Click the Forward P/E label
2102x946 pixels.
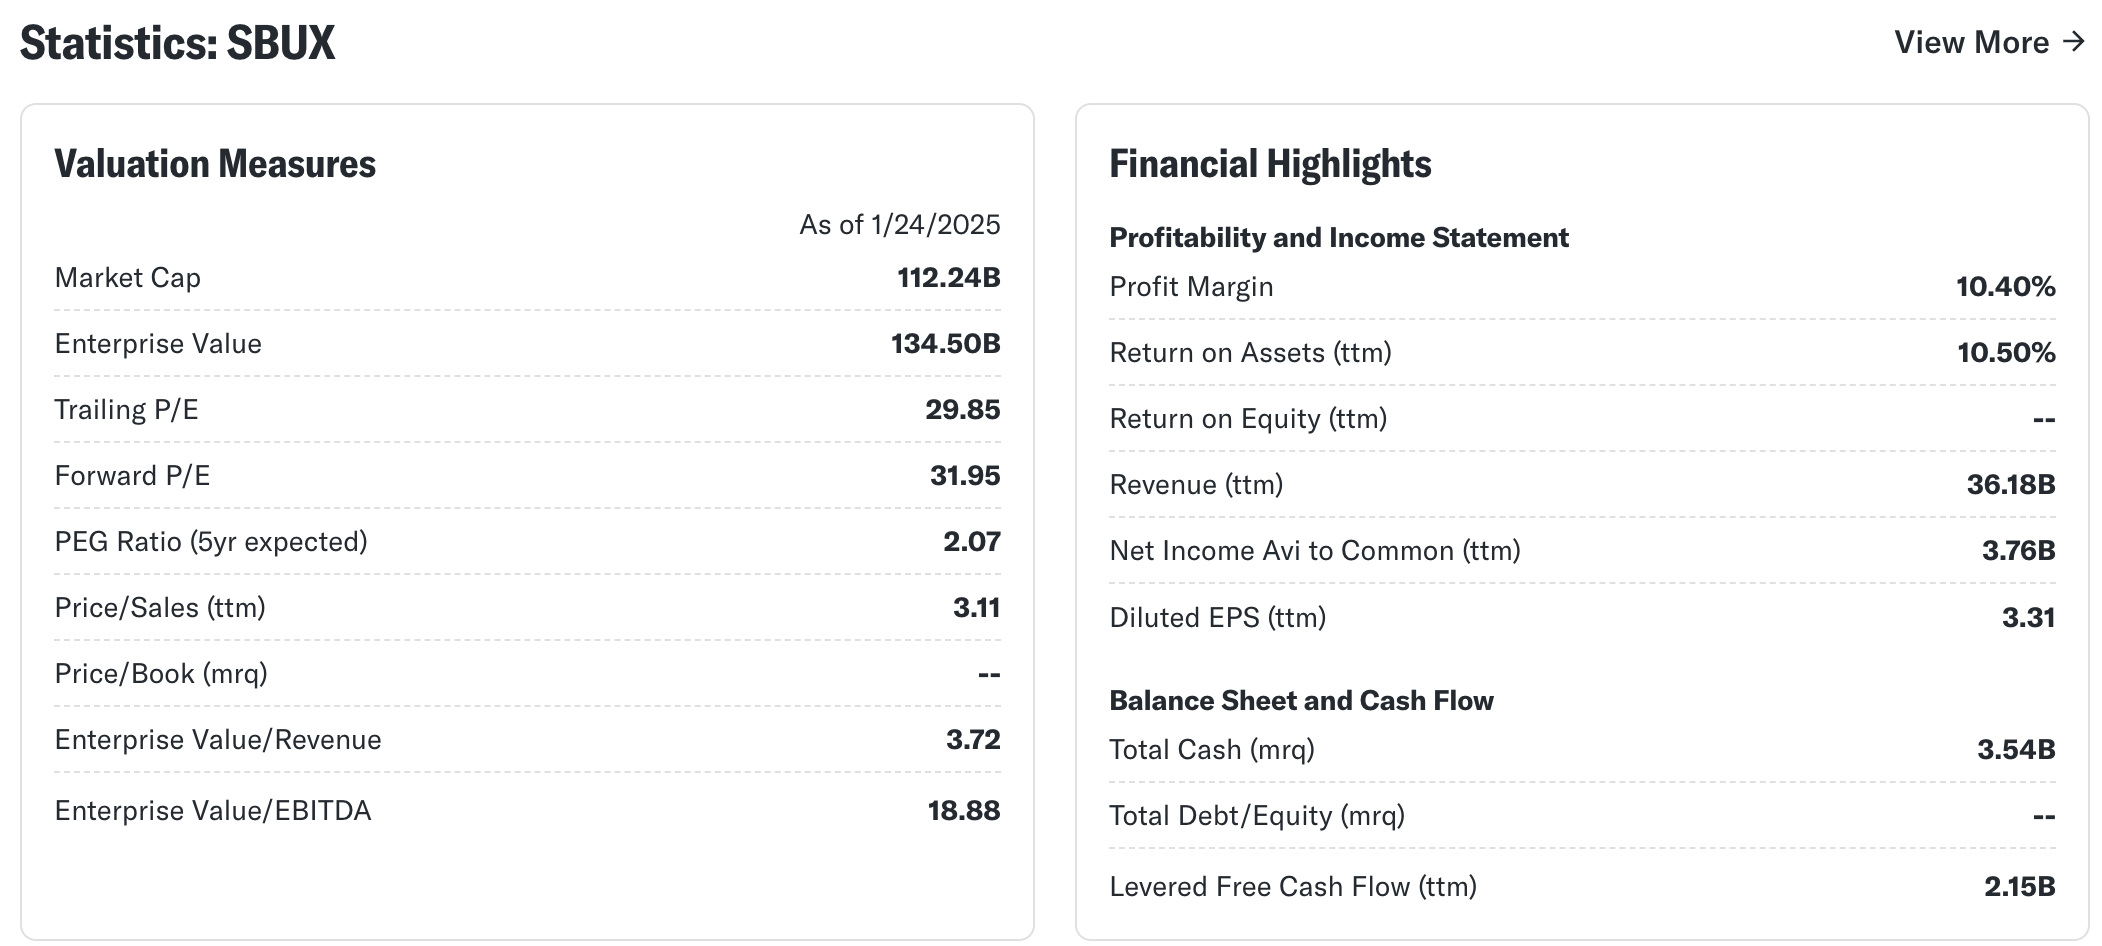132,476
